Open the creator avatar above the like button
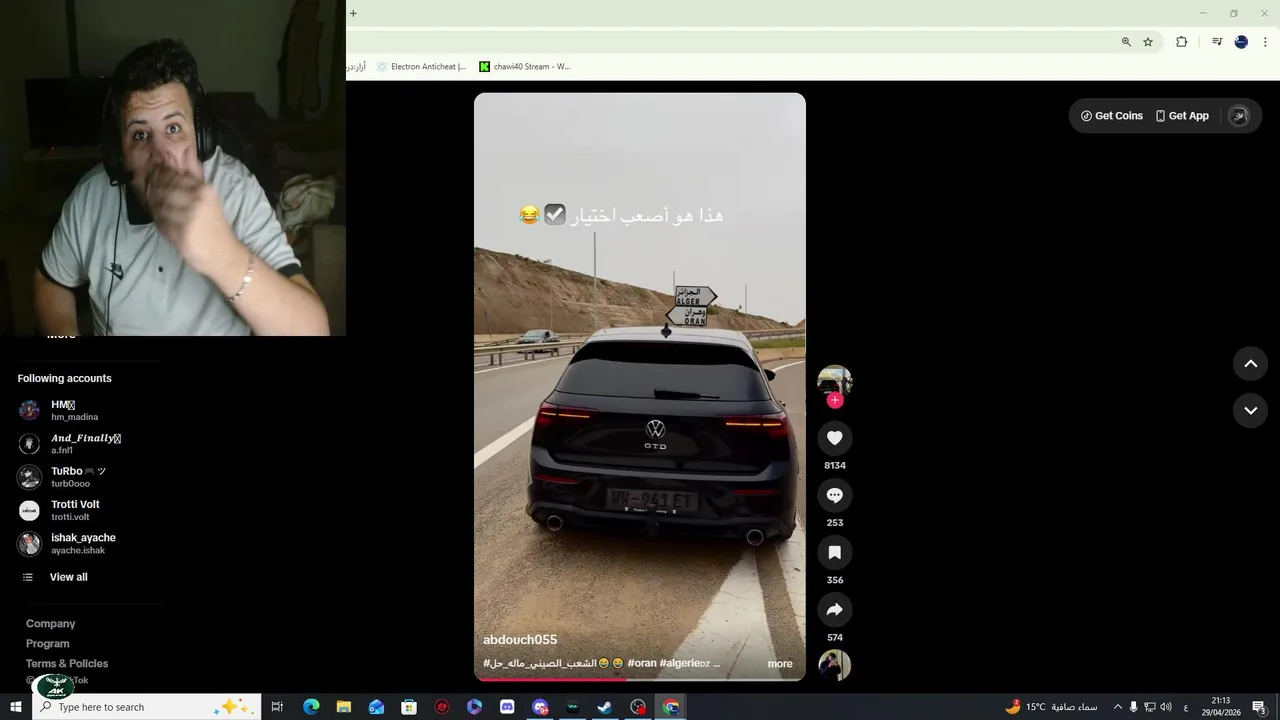This screenshot has width=1280, height=720. 835,381
